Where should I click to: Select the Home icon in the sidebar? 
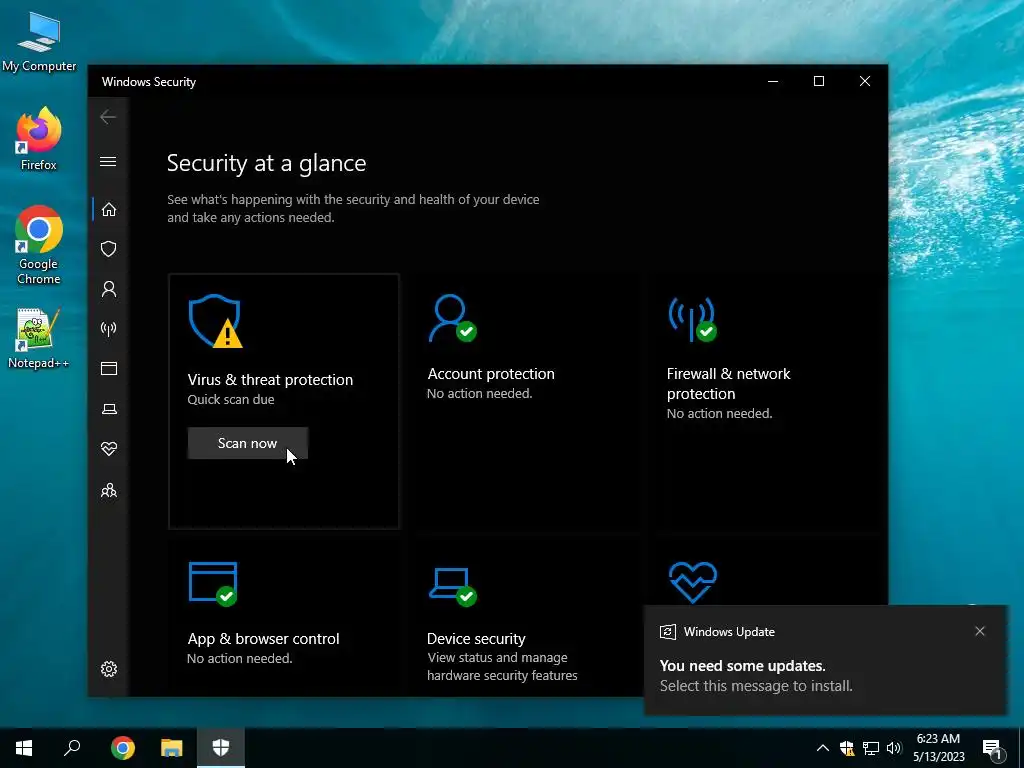pos(109,210)
